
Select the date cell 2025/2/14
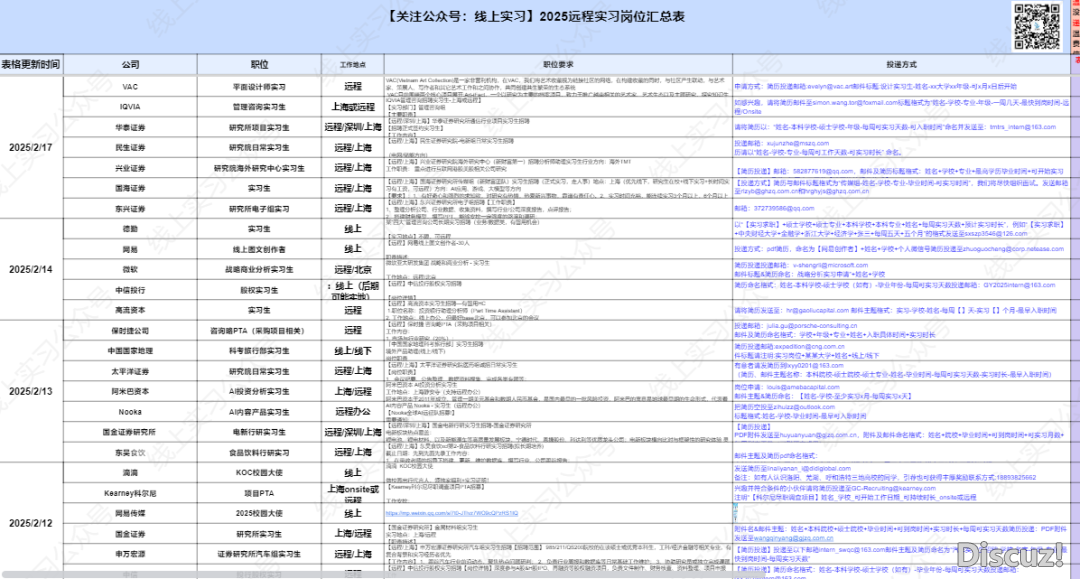click(31, 269)
